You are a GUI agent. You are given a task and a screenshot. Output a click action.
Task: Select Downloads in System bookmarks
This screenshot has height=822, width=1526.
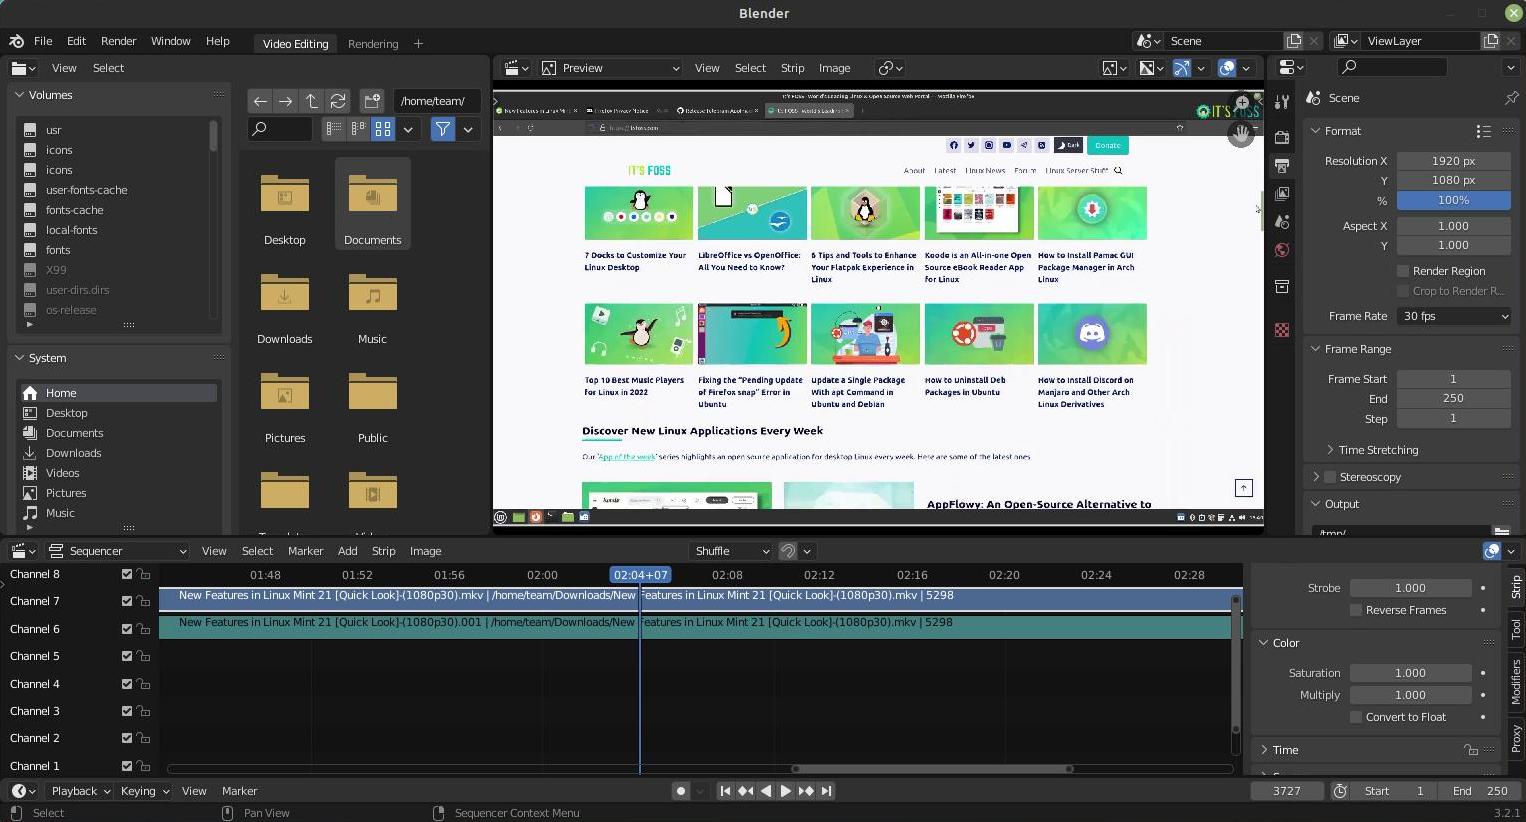73,453
